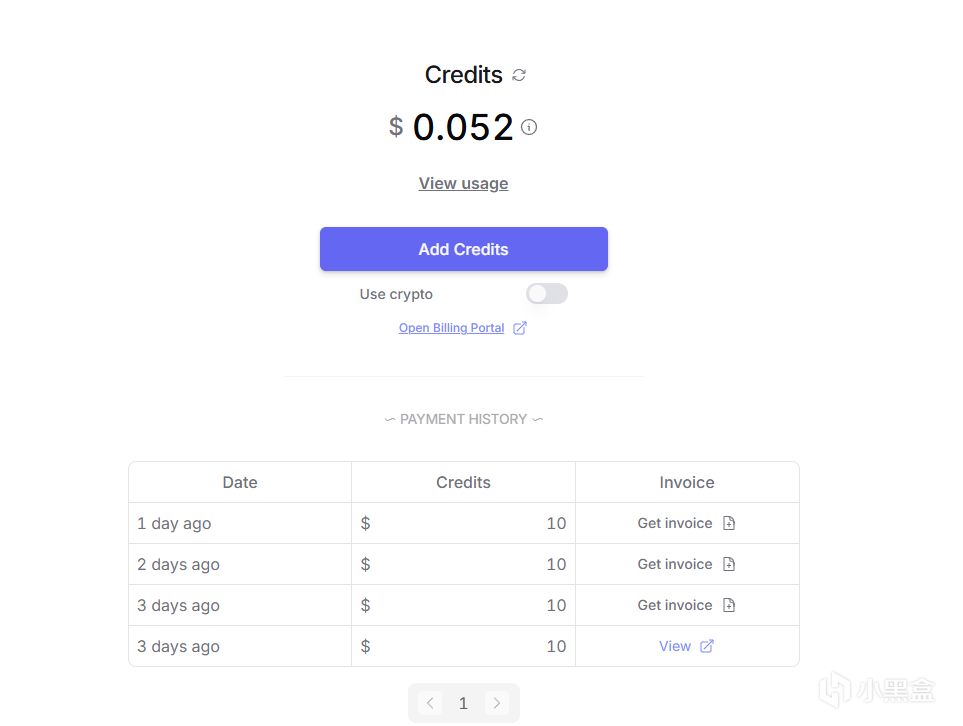
Task: Open the View usage link
Action: [x=463, y=183]
